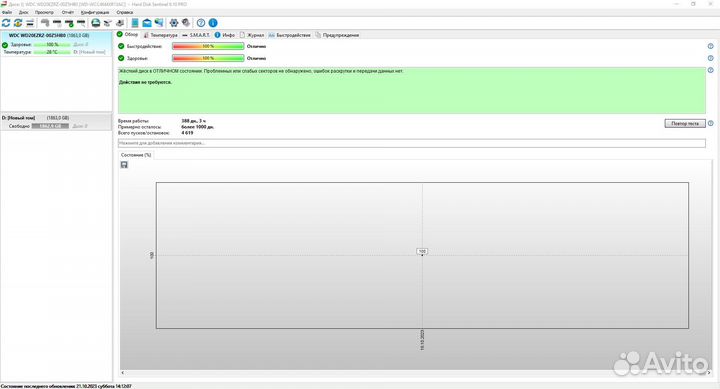Click the Температура value in left disk panel
The height and width of the screenshot is (389, 720).
[x=52, y=52]
